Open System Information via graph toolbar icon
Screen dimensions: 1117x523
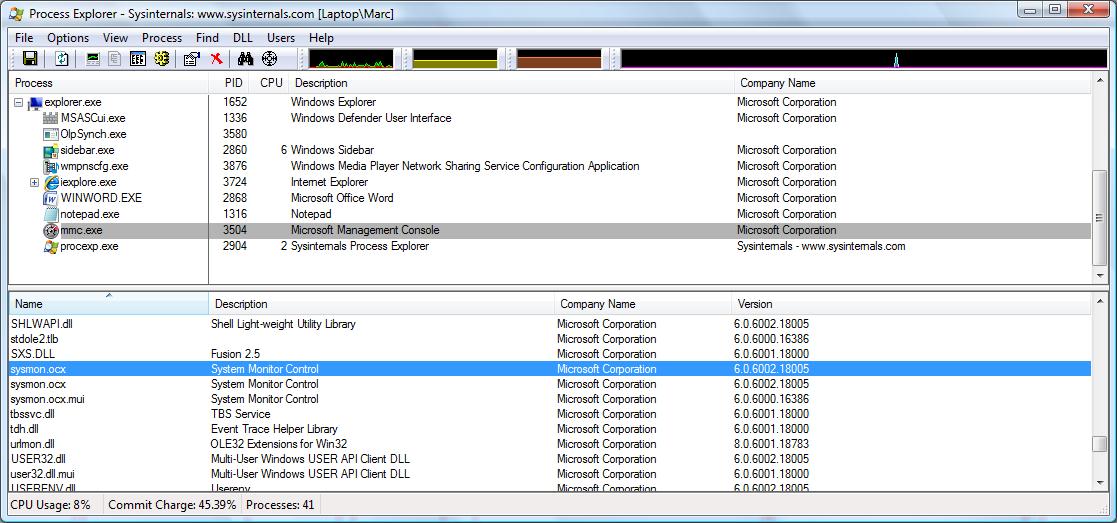pyautogui.click(x=93, y=59)
